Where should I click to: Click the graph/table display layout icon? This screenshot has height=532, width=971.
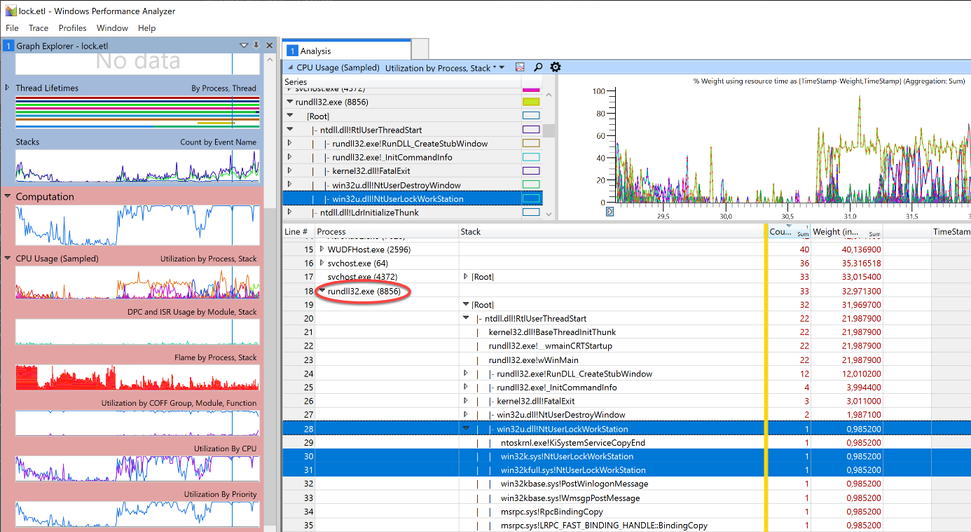tap(520, 68)
